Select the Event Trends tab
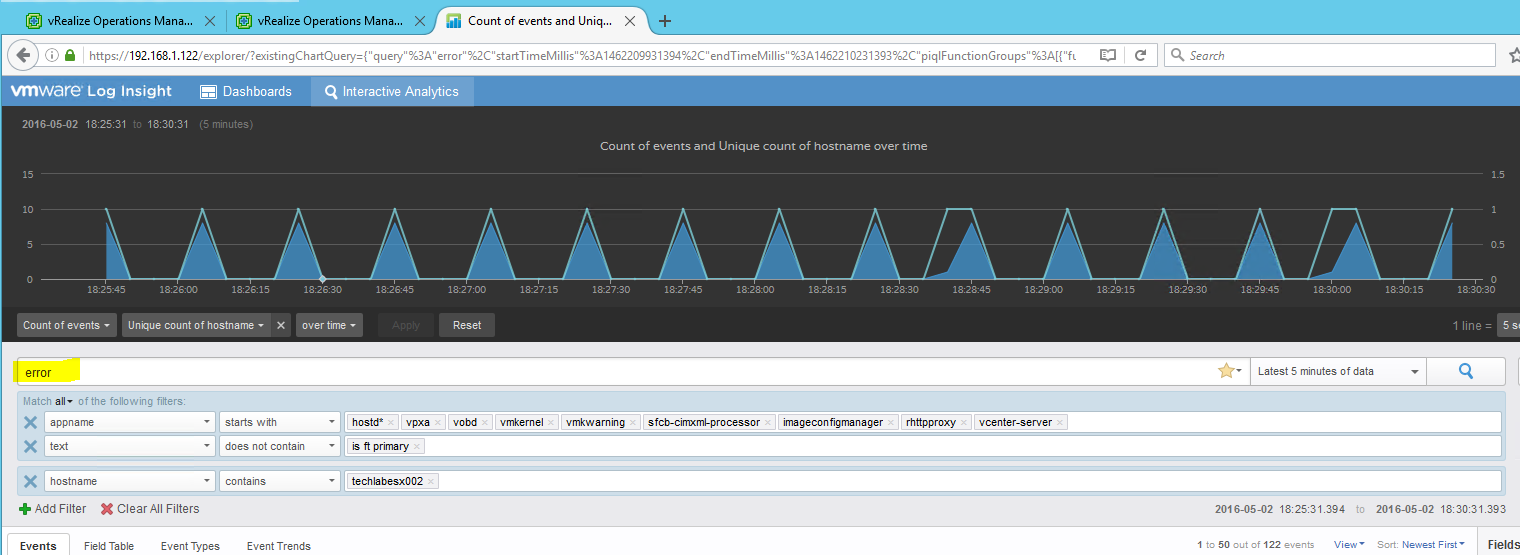The image size is (1520, 555). click(279, 546)
